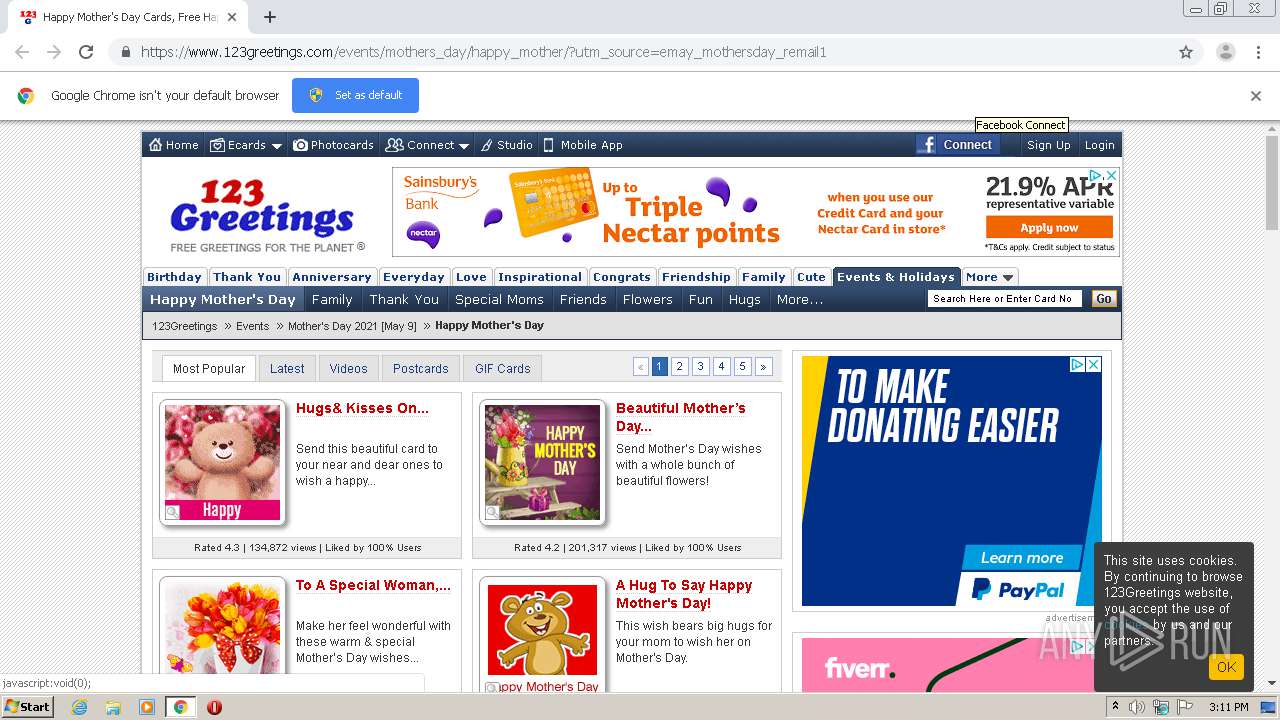The width and height of the screenshot is (1280, 720).
Task: Click the Hugs& Kisses On... title link
Action: pos(362,408)
